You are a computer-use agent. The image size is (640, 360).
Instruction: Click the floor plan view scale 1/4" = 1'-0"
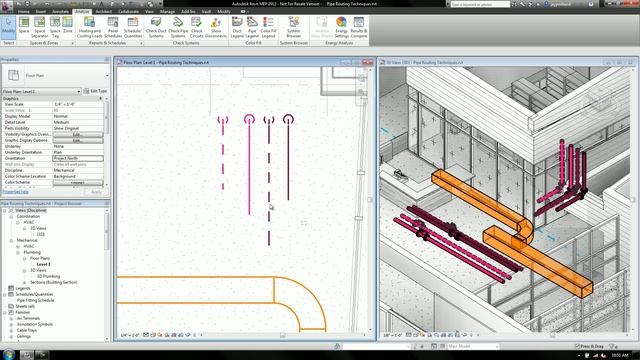click(x=130, y=335)
